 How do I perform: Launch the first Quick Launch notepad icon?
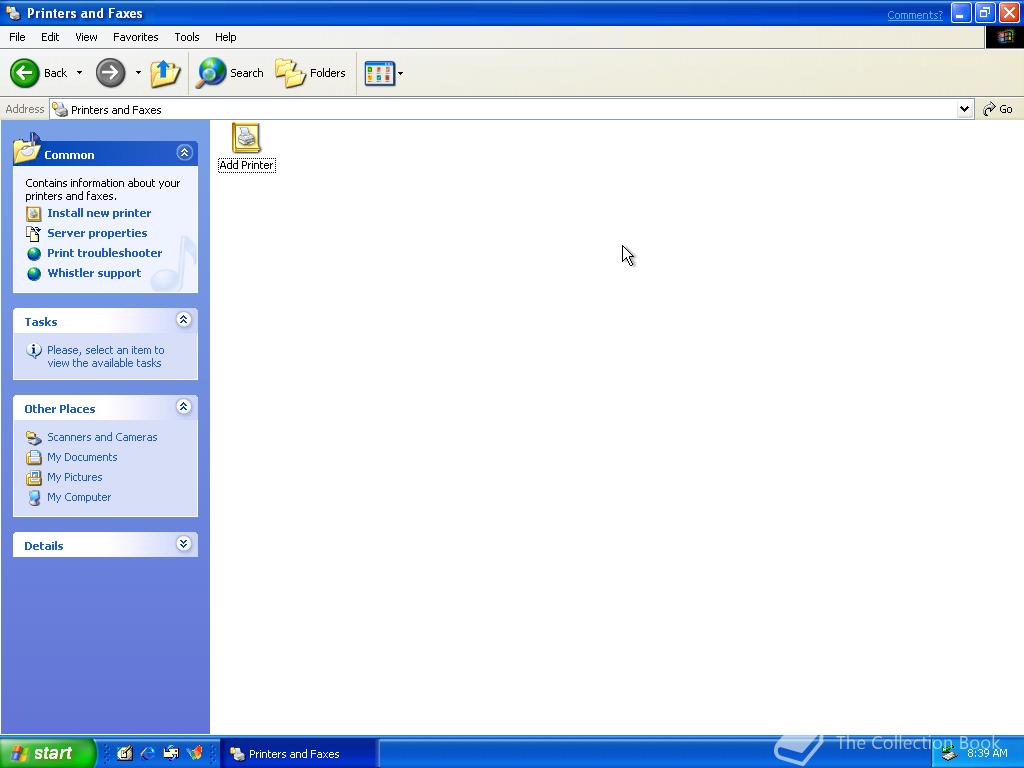point(124,753)
